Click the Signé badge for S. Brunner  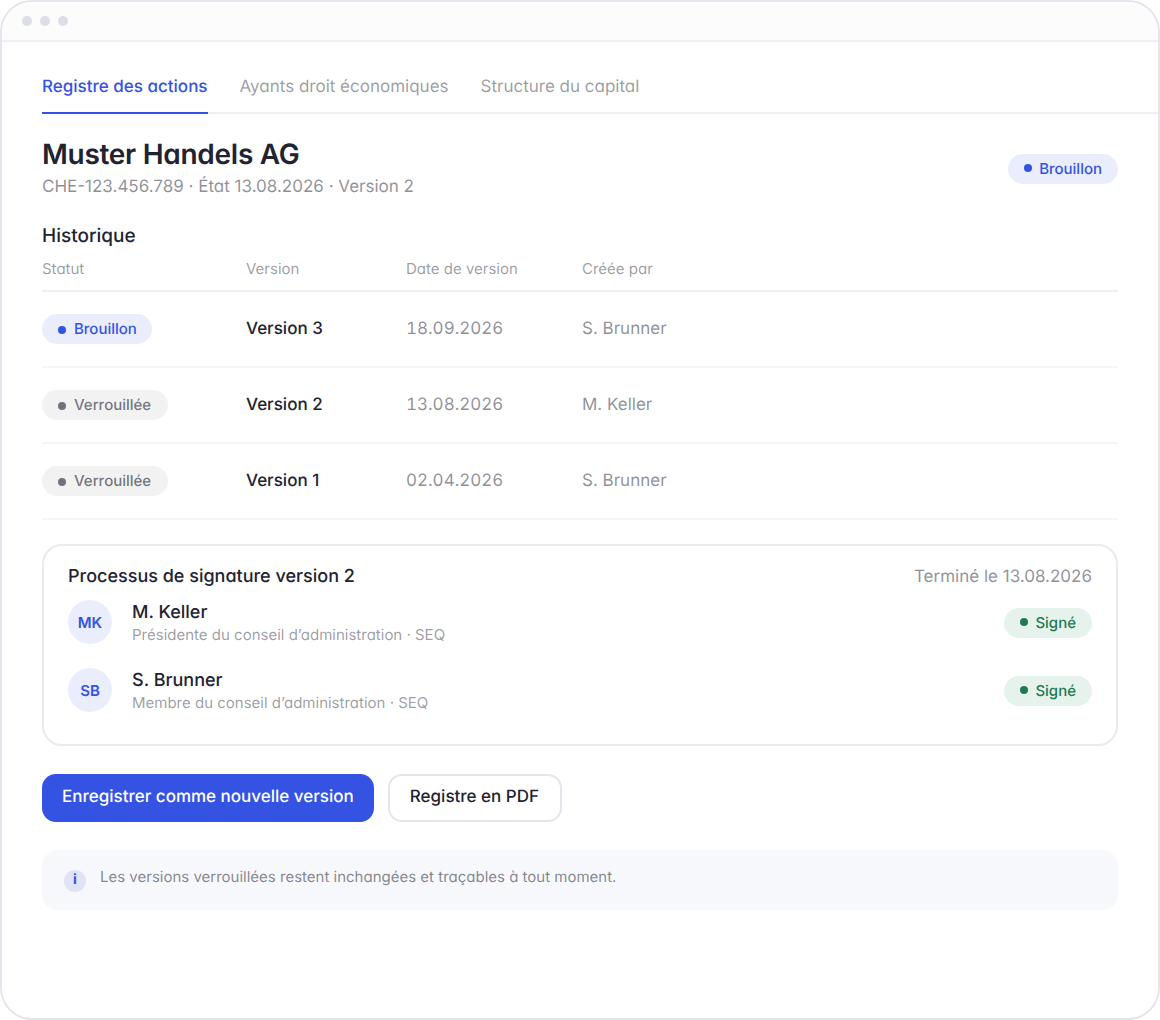pyautogui.click(x=1048, y=691)
